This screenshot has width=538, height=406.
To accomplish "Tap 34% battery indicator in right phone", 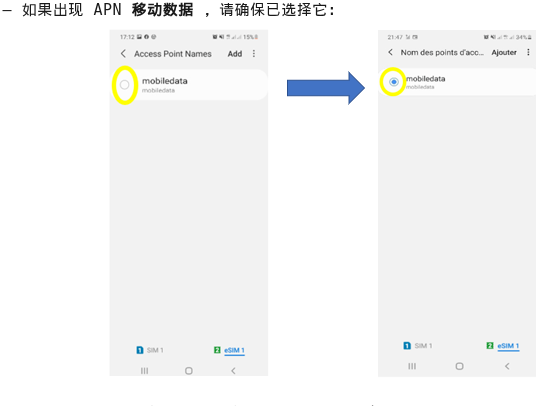I will point(524,37).
